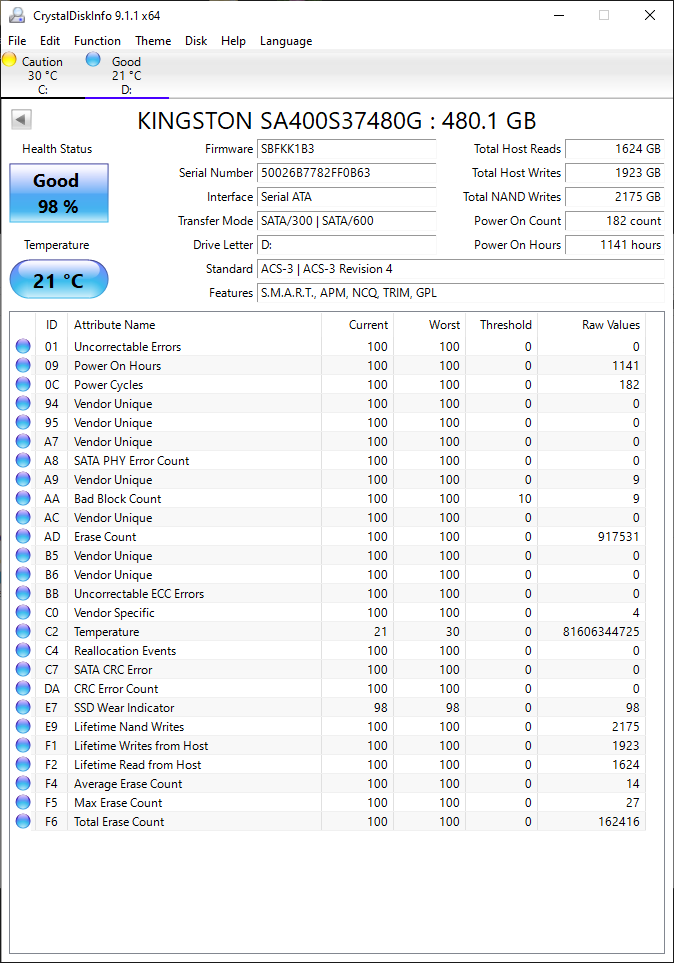674x963 pixels.
Task: Click the blue Good status icon for drive D
Action: point(93,60)
